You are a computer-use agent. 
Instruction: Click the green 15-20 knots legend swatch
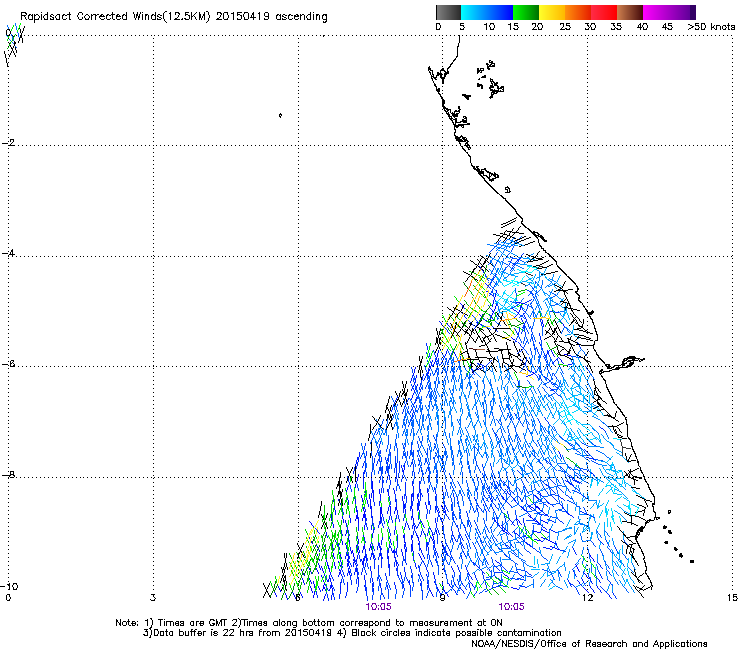click(526, 12)
